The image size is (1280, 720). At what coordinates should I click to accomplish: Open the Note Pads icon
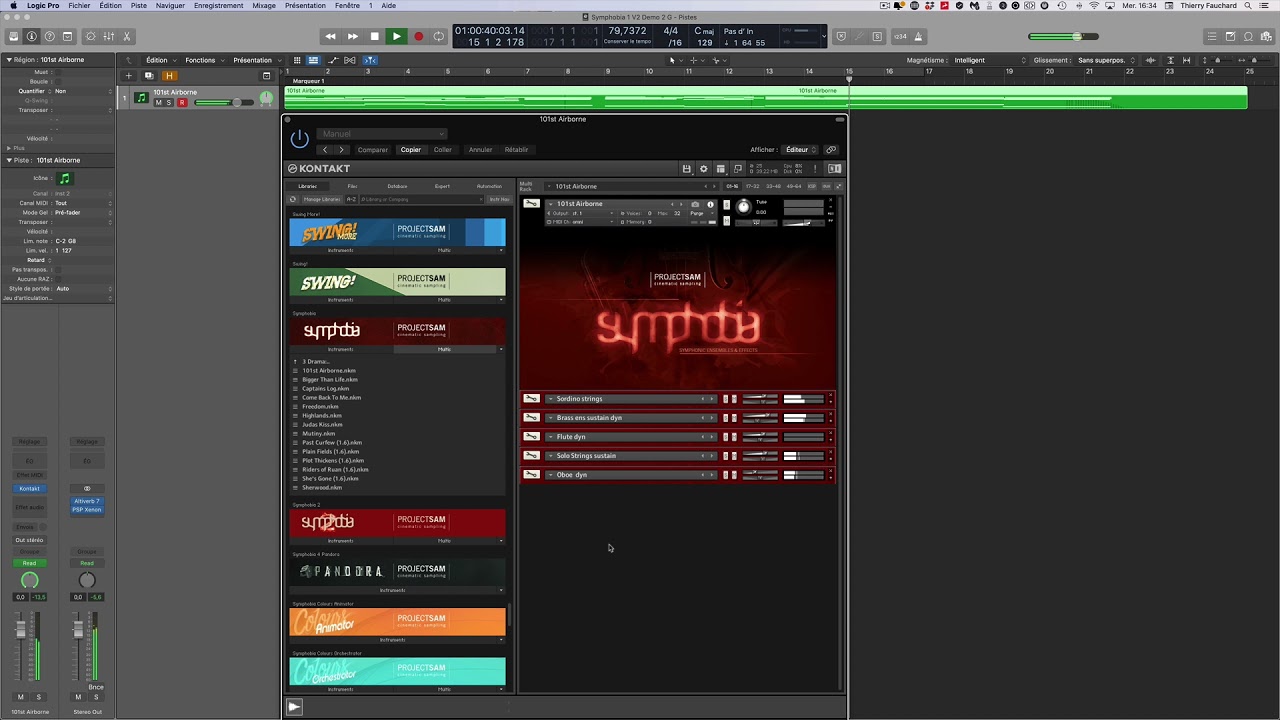[1230, 37]
